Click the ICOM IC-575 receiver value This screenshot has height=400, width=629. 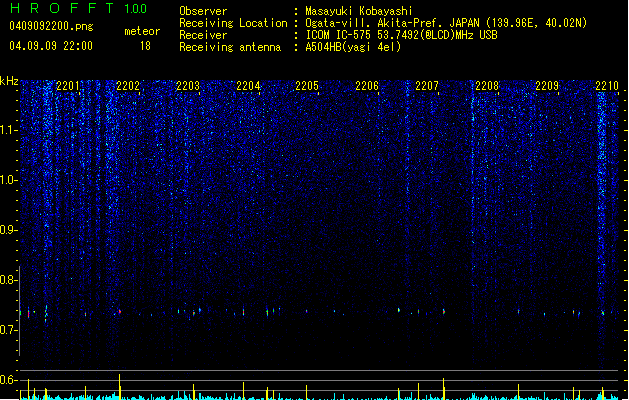coord(401,35)
